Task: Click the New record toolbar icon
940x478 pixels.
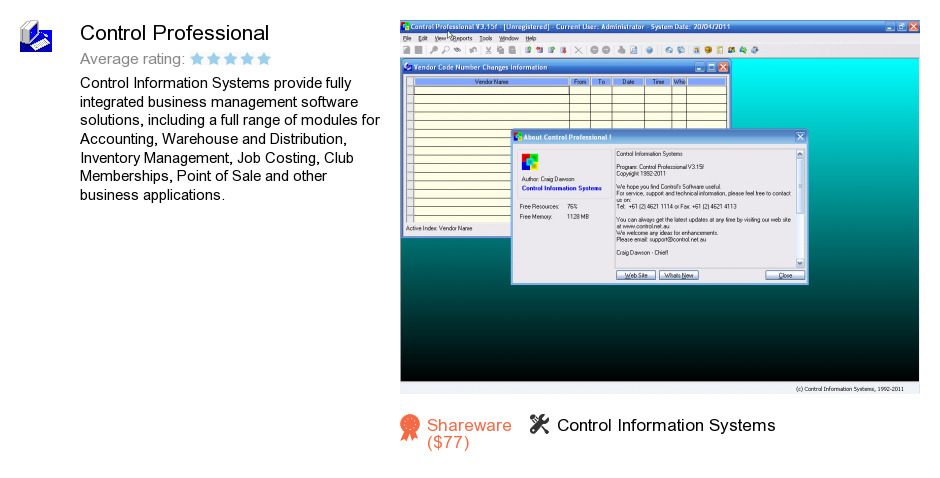Action: tap(406, 50)
